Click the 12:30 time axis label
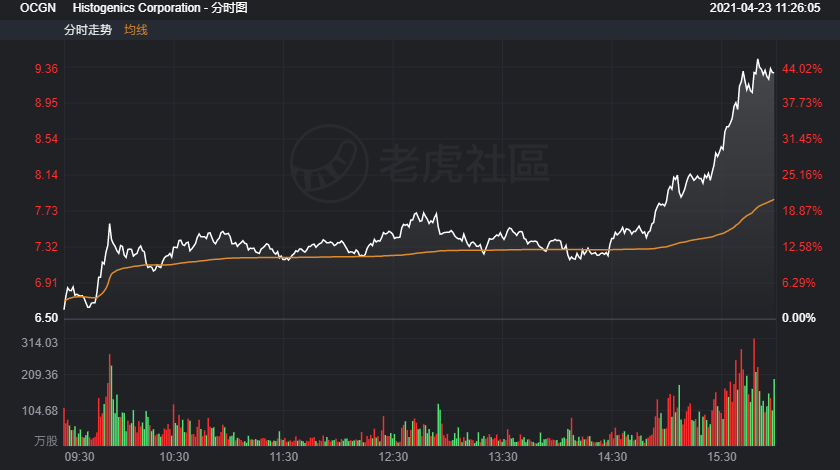Image resolution: width=840 pixels, height=470 pixels. pos(393,457)
